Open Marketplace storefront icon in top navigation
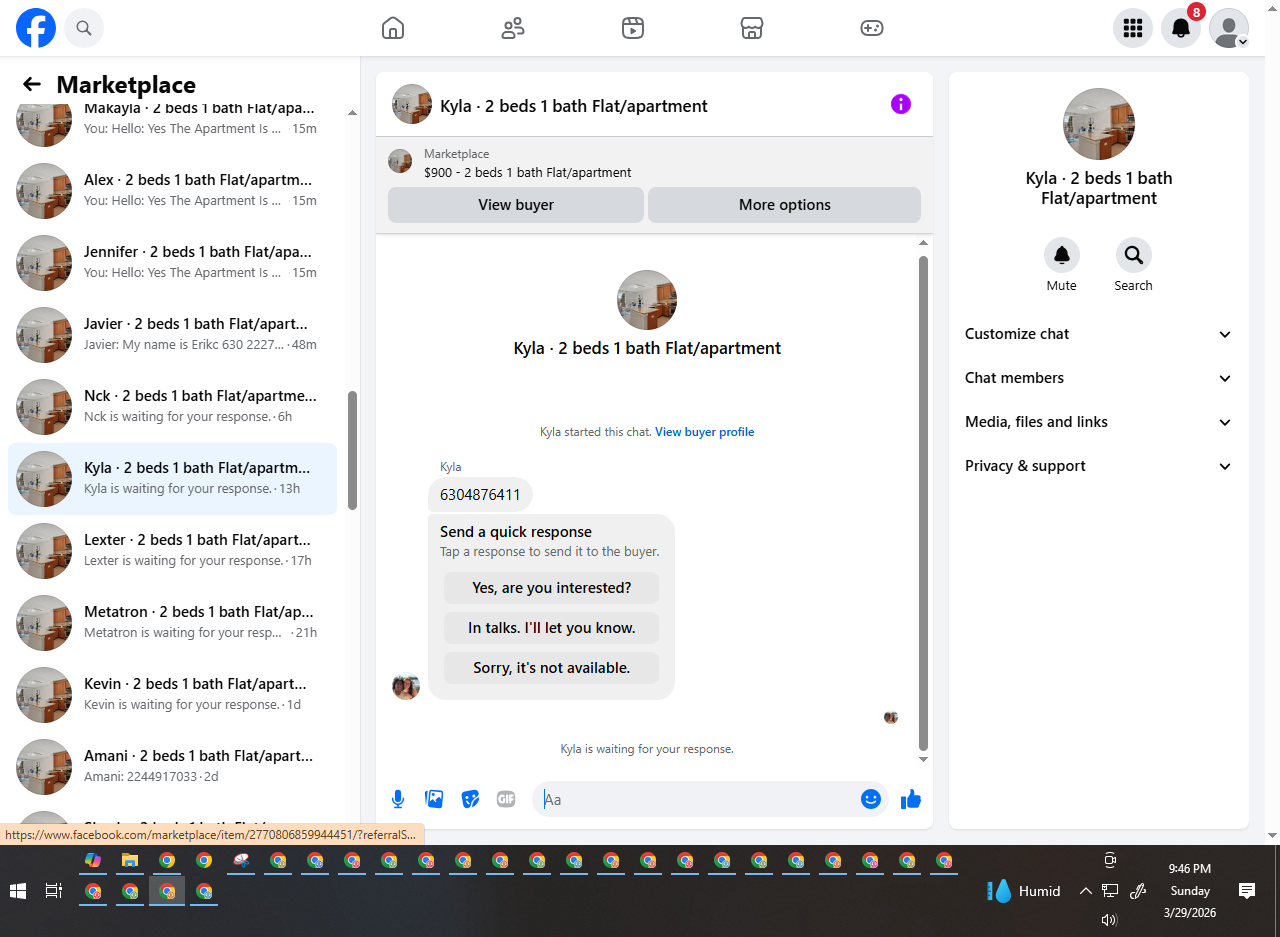This screenshot has width=1280, height=937. click(752, 28)
